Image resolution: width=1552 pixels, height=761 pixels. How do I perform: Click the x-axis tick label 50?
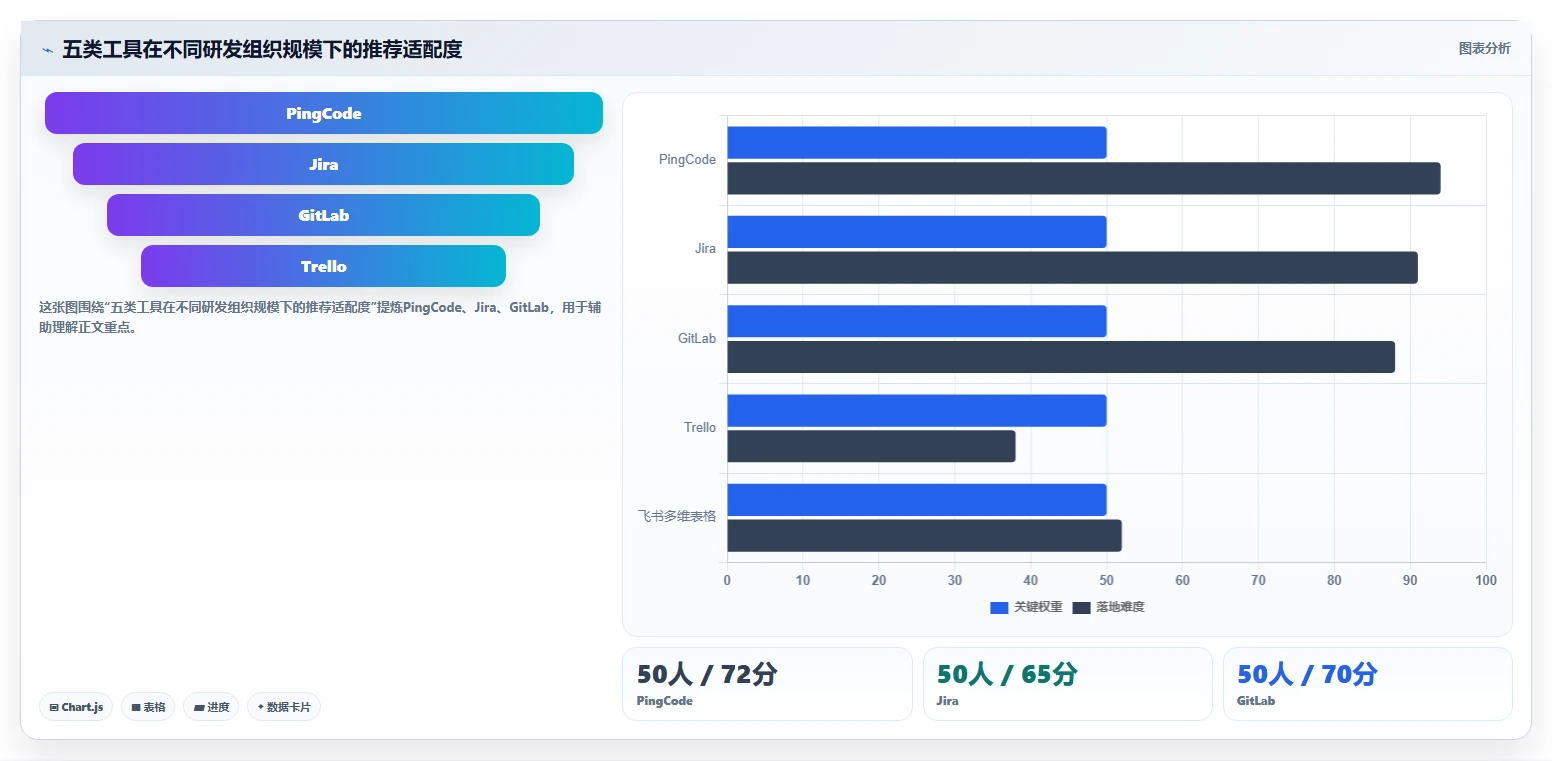coord(1106,580)
